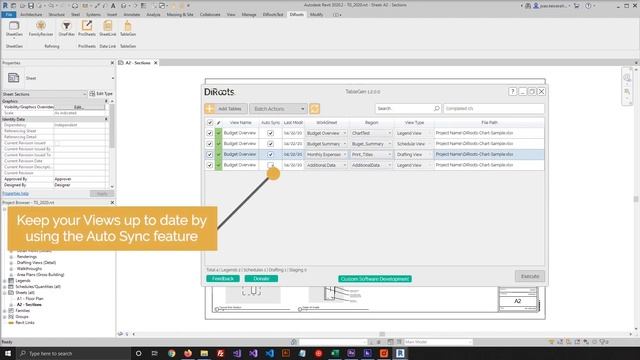
Task: Click the Donate button
Action: pyautogui.click(x=261, y=278)
